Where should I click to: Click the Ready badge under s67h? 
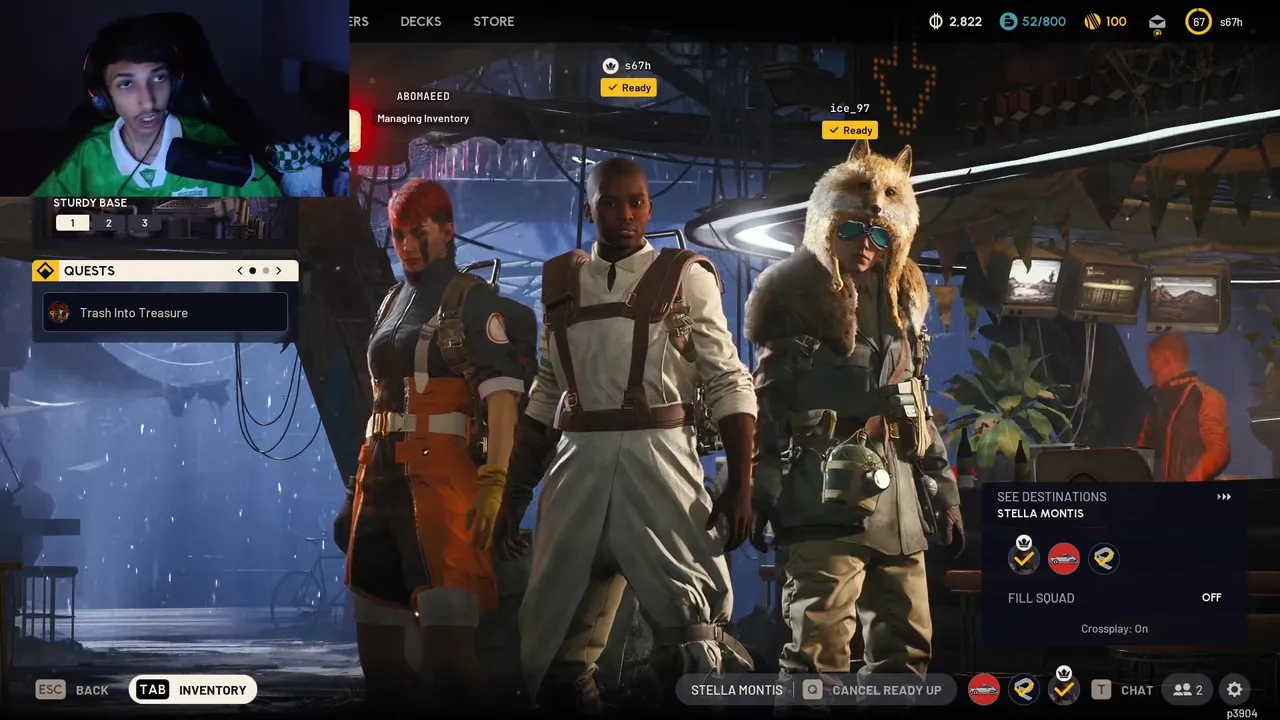(x=628, y=88)
